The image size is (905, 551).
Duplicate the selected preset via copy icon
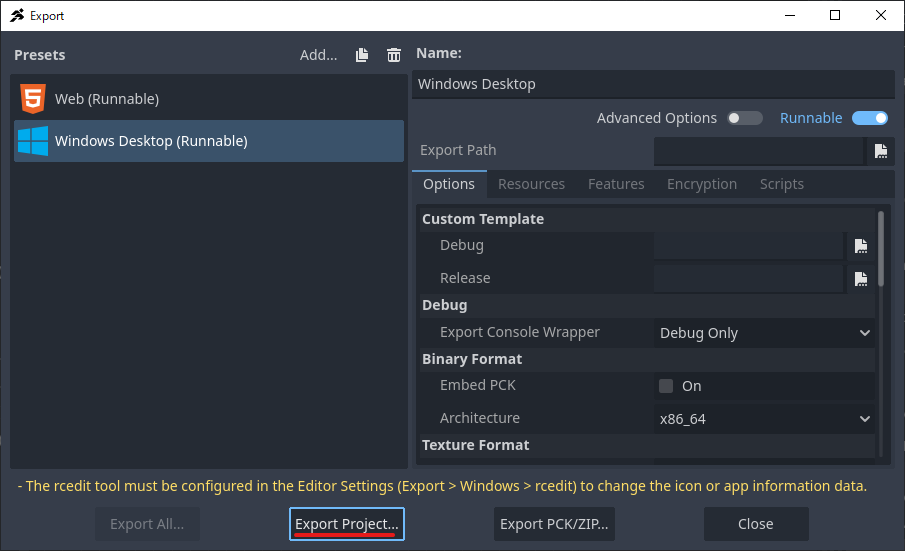pyautogui.click(x=362, y=55)
